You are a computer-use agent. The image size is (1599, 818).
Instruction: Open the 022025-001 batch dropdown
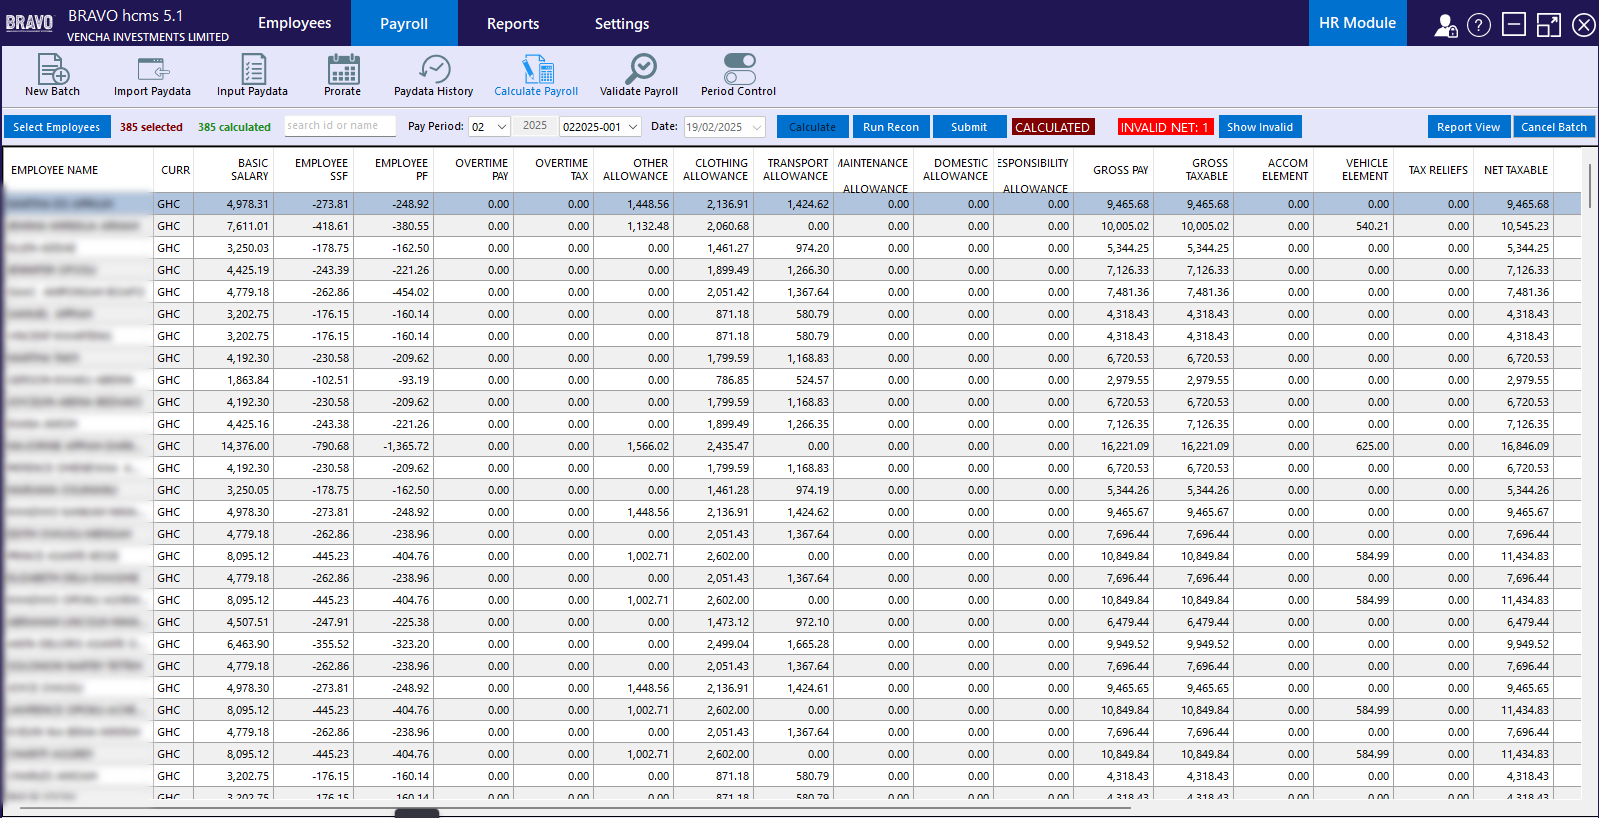click(633, 127)
